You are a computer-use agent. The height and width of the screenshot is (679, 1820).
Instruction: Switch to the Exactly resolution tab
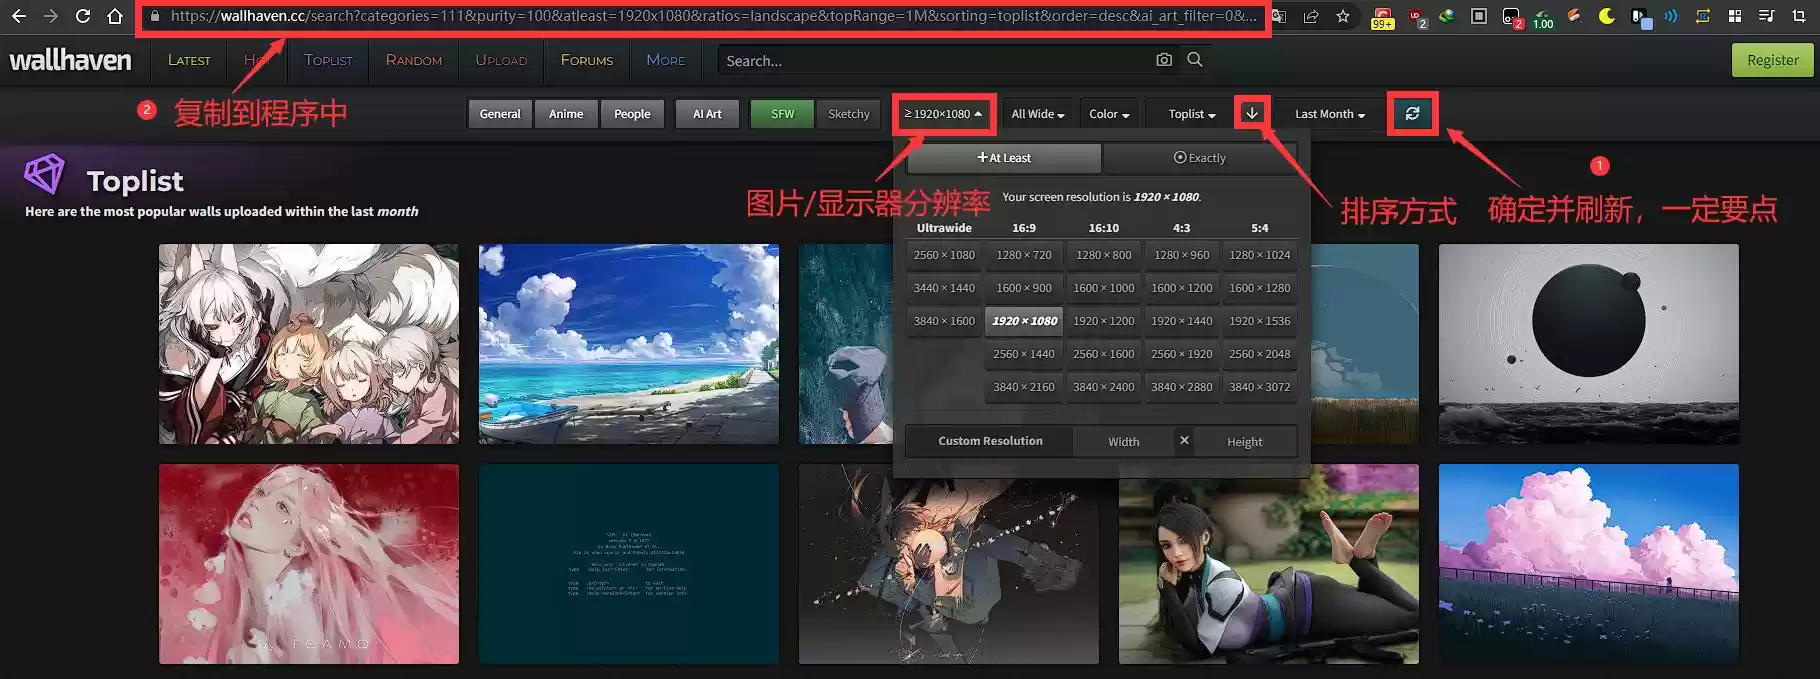tap(1199, 158)
